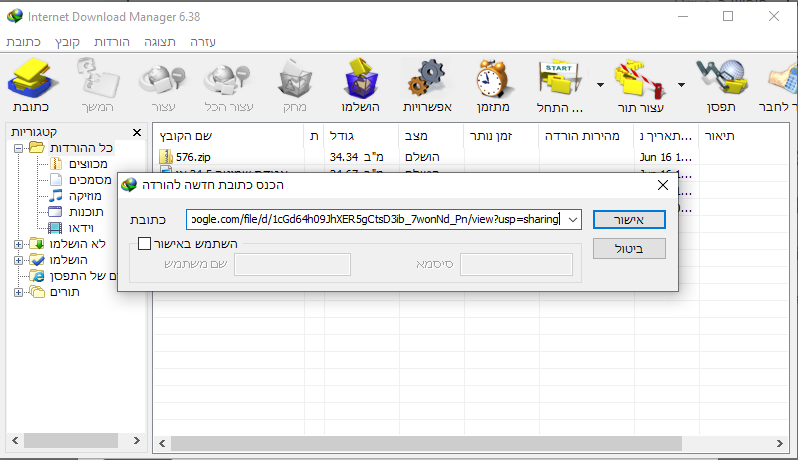Select Finished (הושלמו) folder in tree

(69, 260)
